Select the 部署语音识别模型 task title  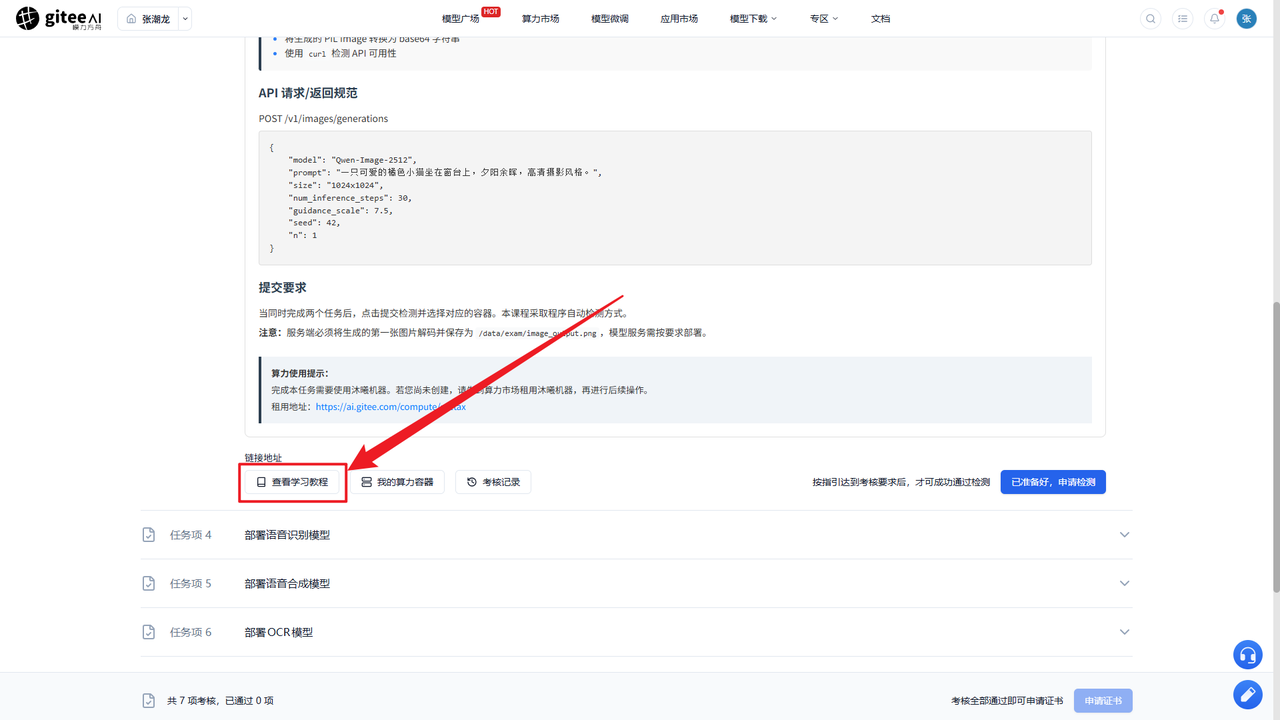pos(287,535)
